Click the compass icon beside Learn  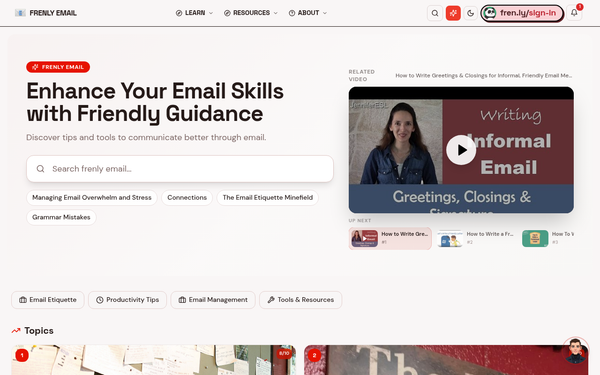tap(179, 13)
